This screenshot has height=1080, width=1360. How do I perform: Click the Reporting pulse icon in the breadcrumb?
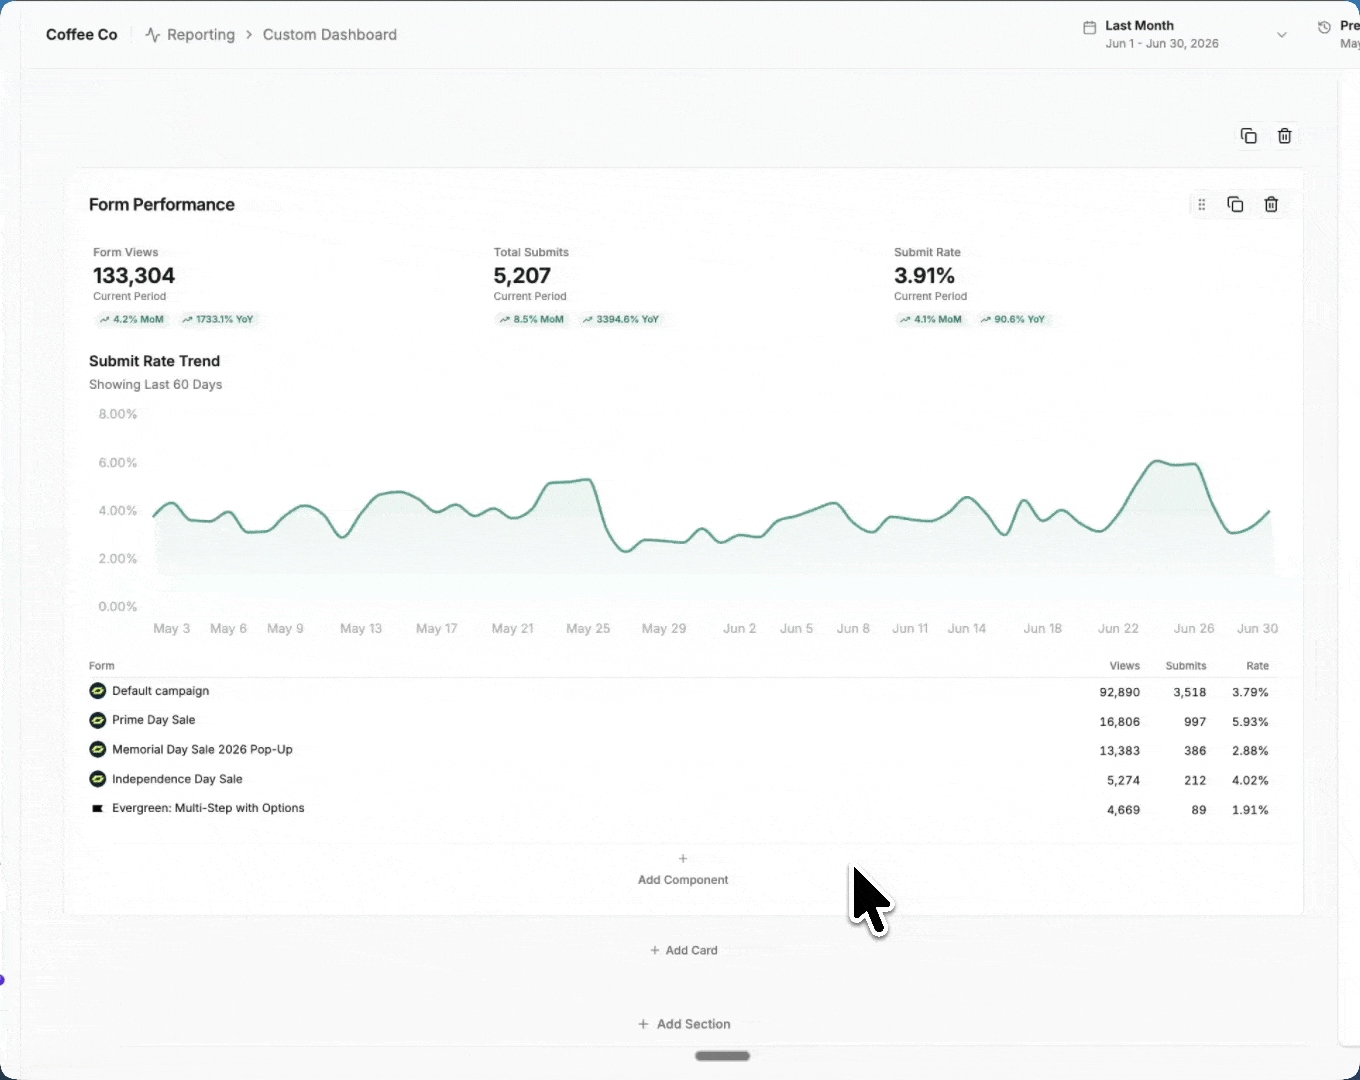click(x=152, y=35)
